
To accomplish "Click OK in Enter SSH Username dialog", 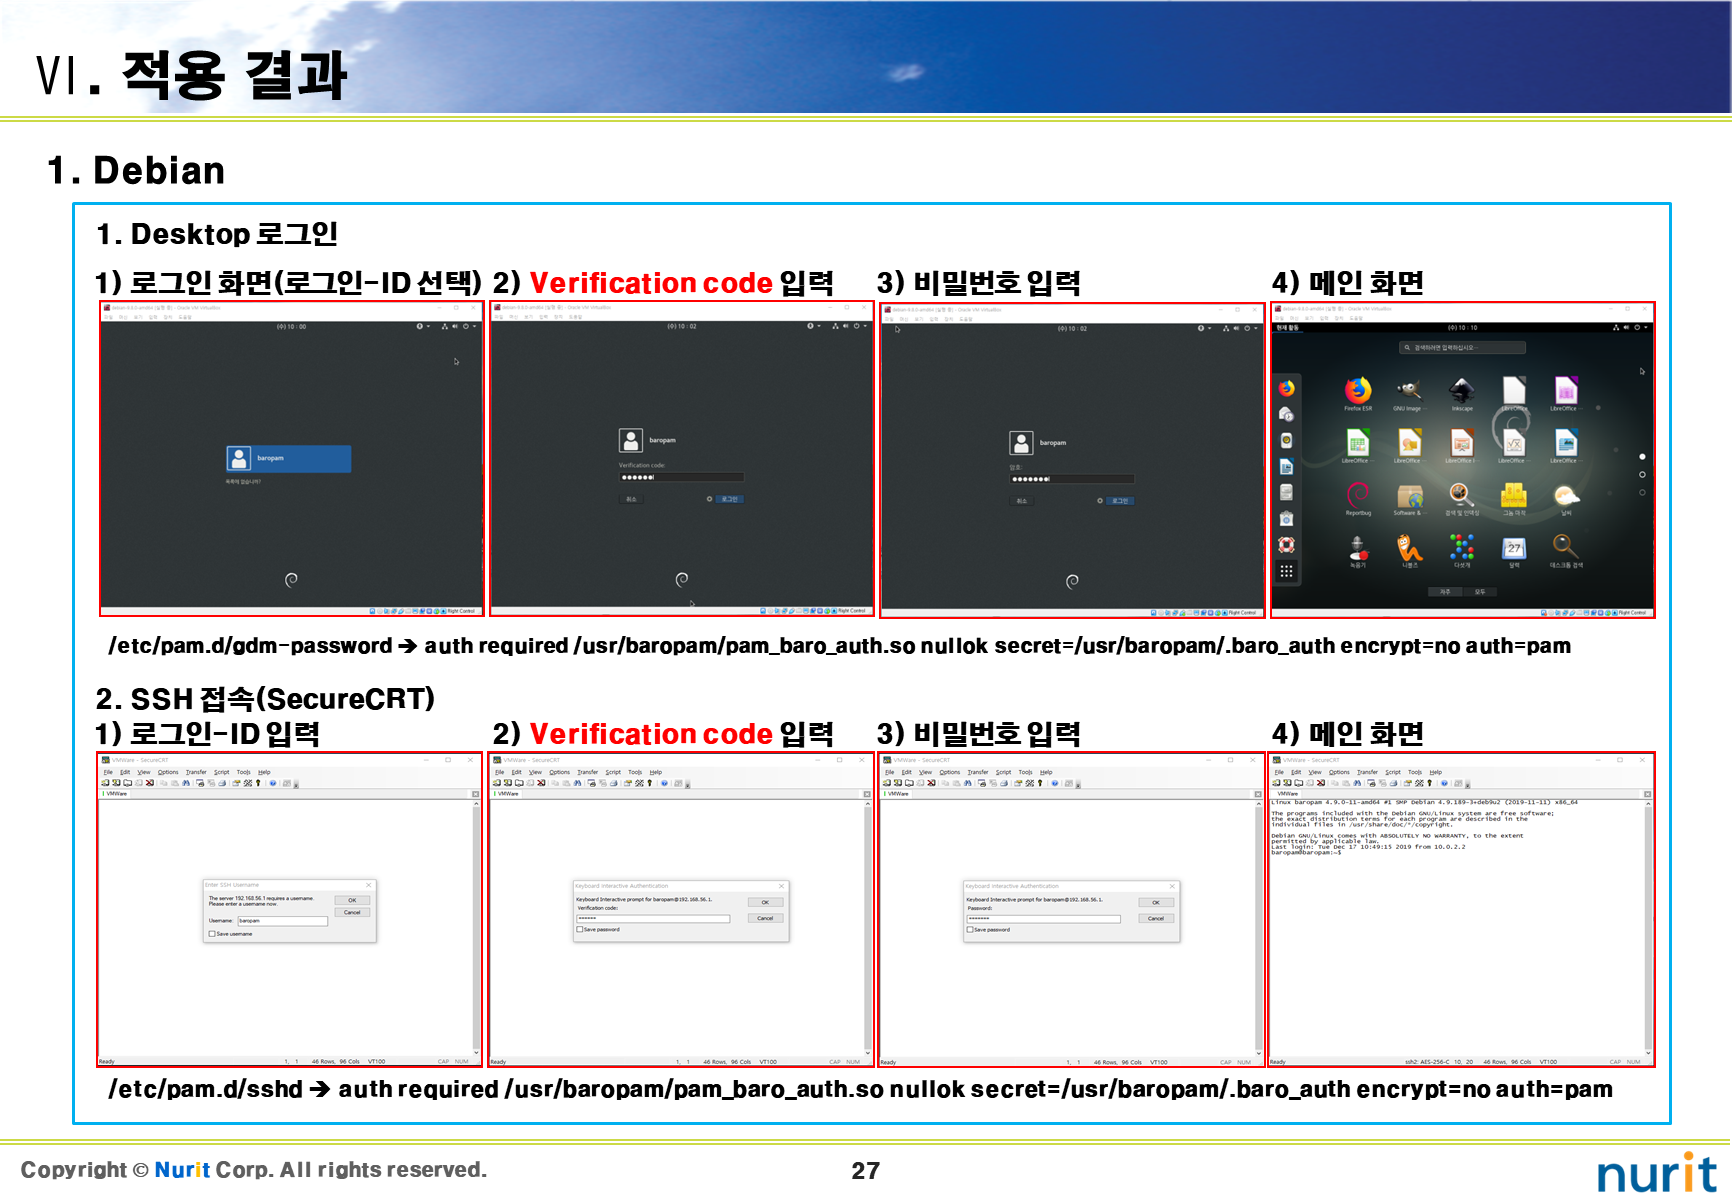I will pos(352,900).
